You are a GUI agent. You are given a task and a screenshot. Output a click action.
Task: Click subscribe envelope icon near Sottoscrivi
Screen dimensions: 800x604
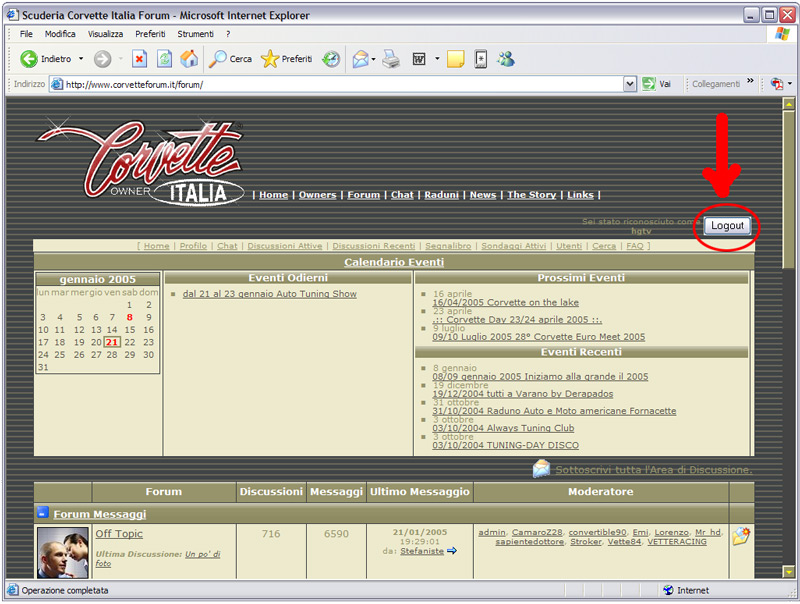pyautogui.click(x=541, y=468)
